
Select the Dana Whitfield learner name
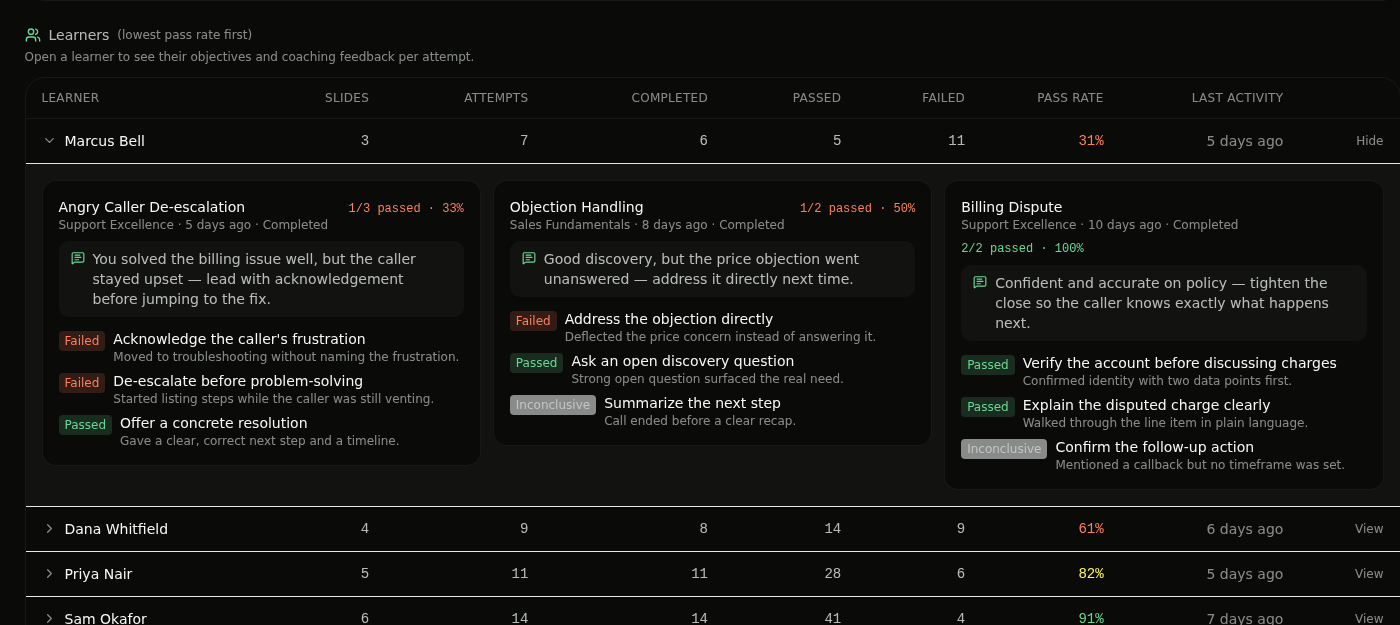pyautogui.click(x=116, y=529)
